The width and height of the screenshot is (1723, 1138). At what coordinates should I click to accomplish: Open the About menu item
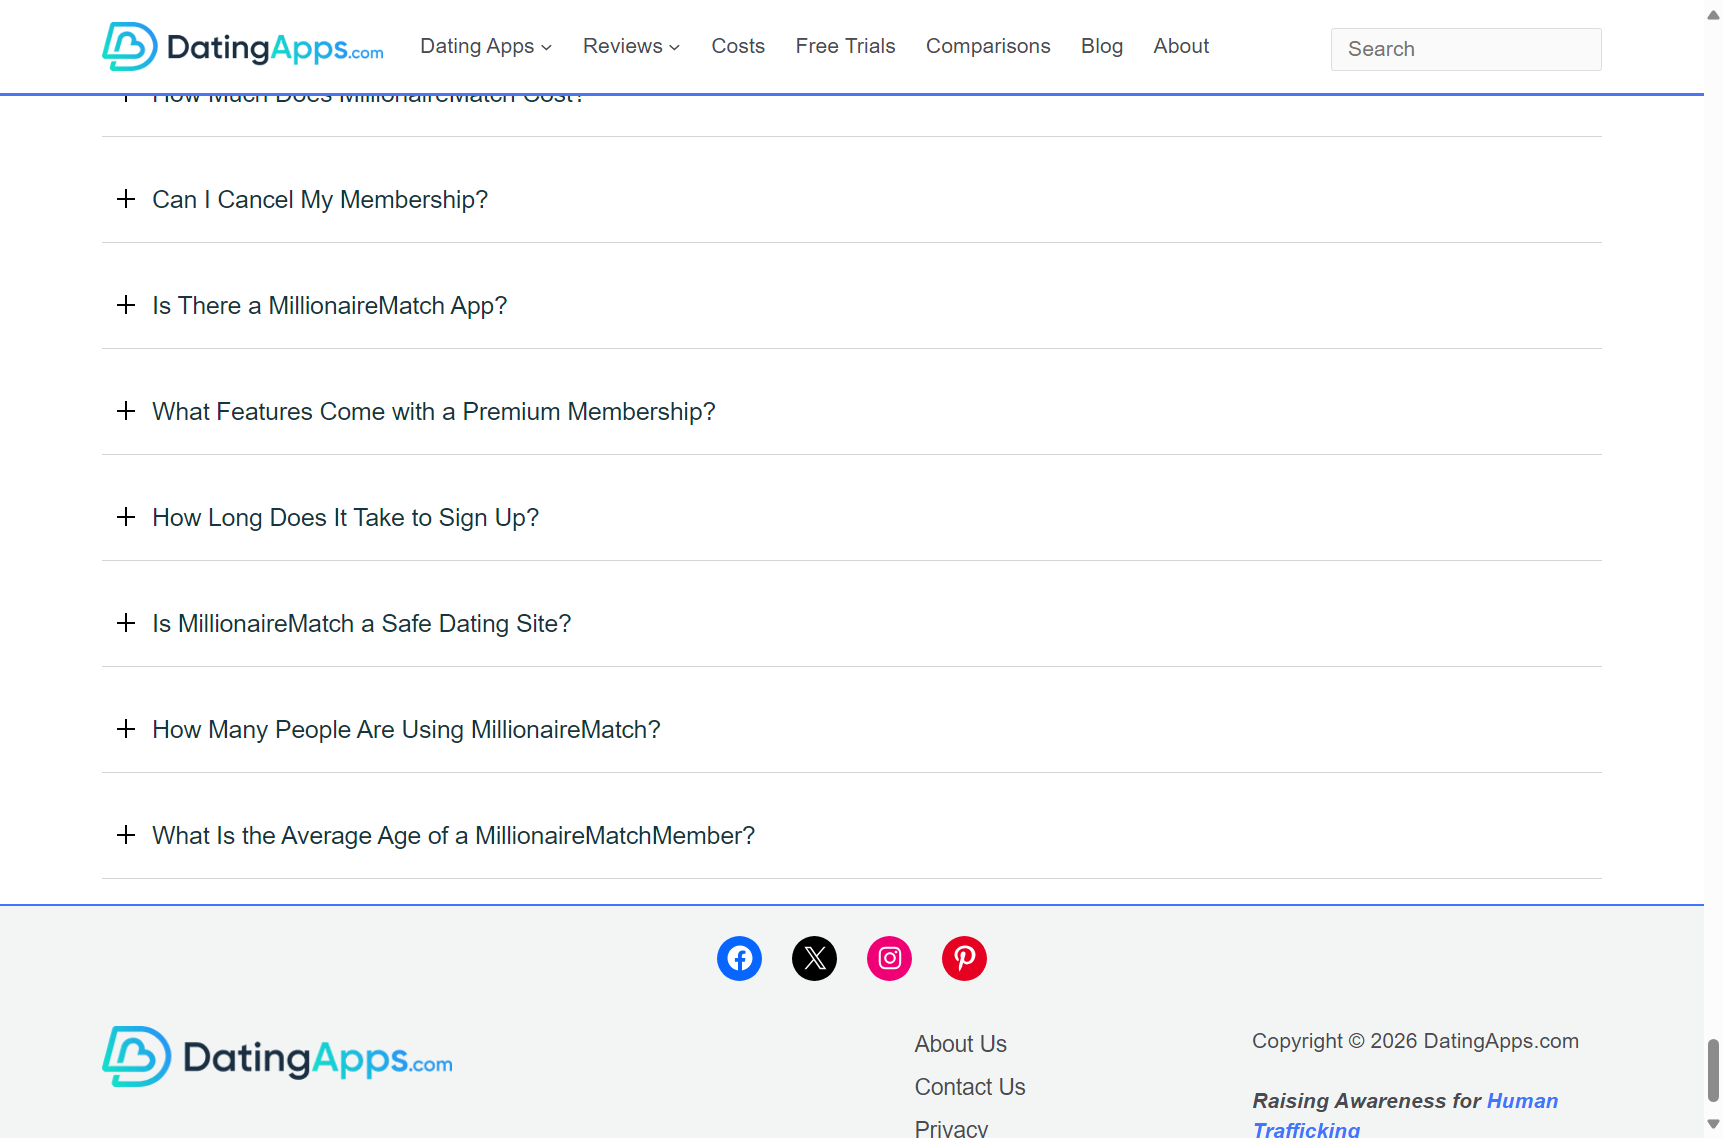1181,46
